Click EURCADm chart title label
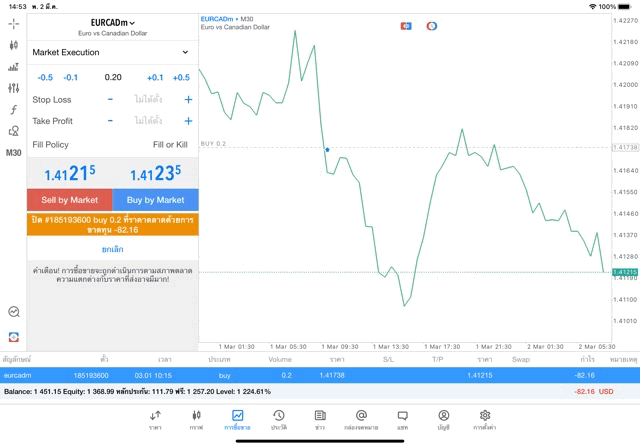 217,19
